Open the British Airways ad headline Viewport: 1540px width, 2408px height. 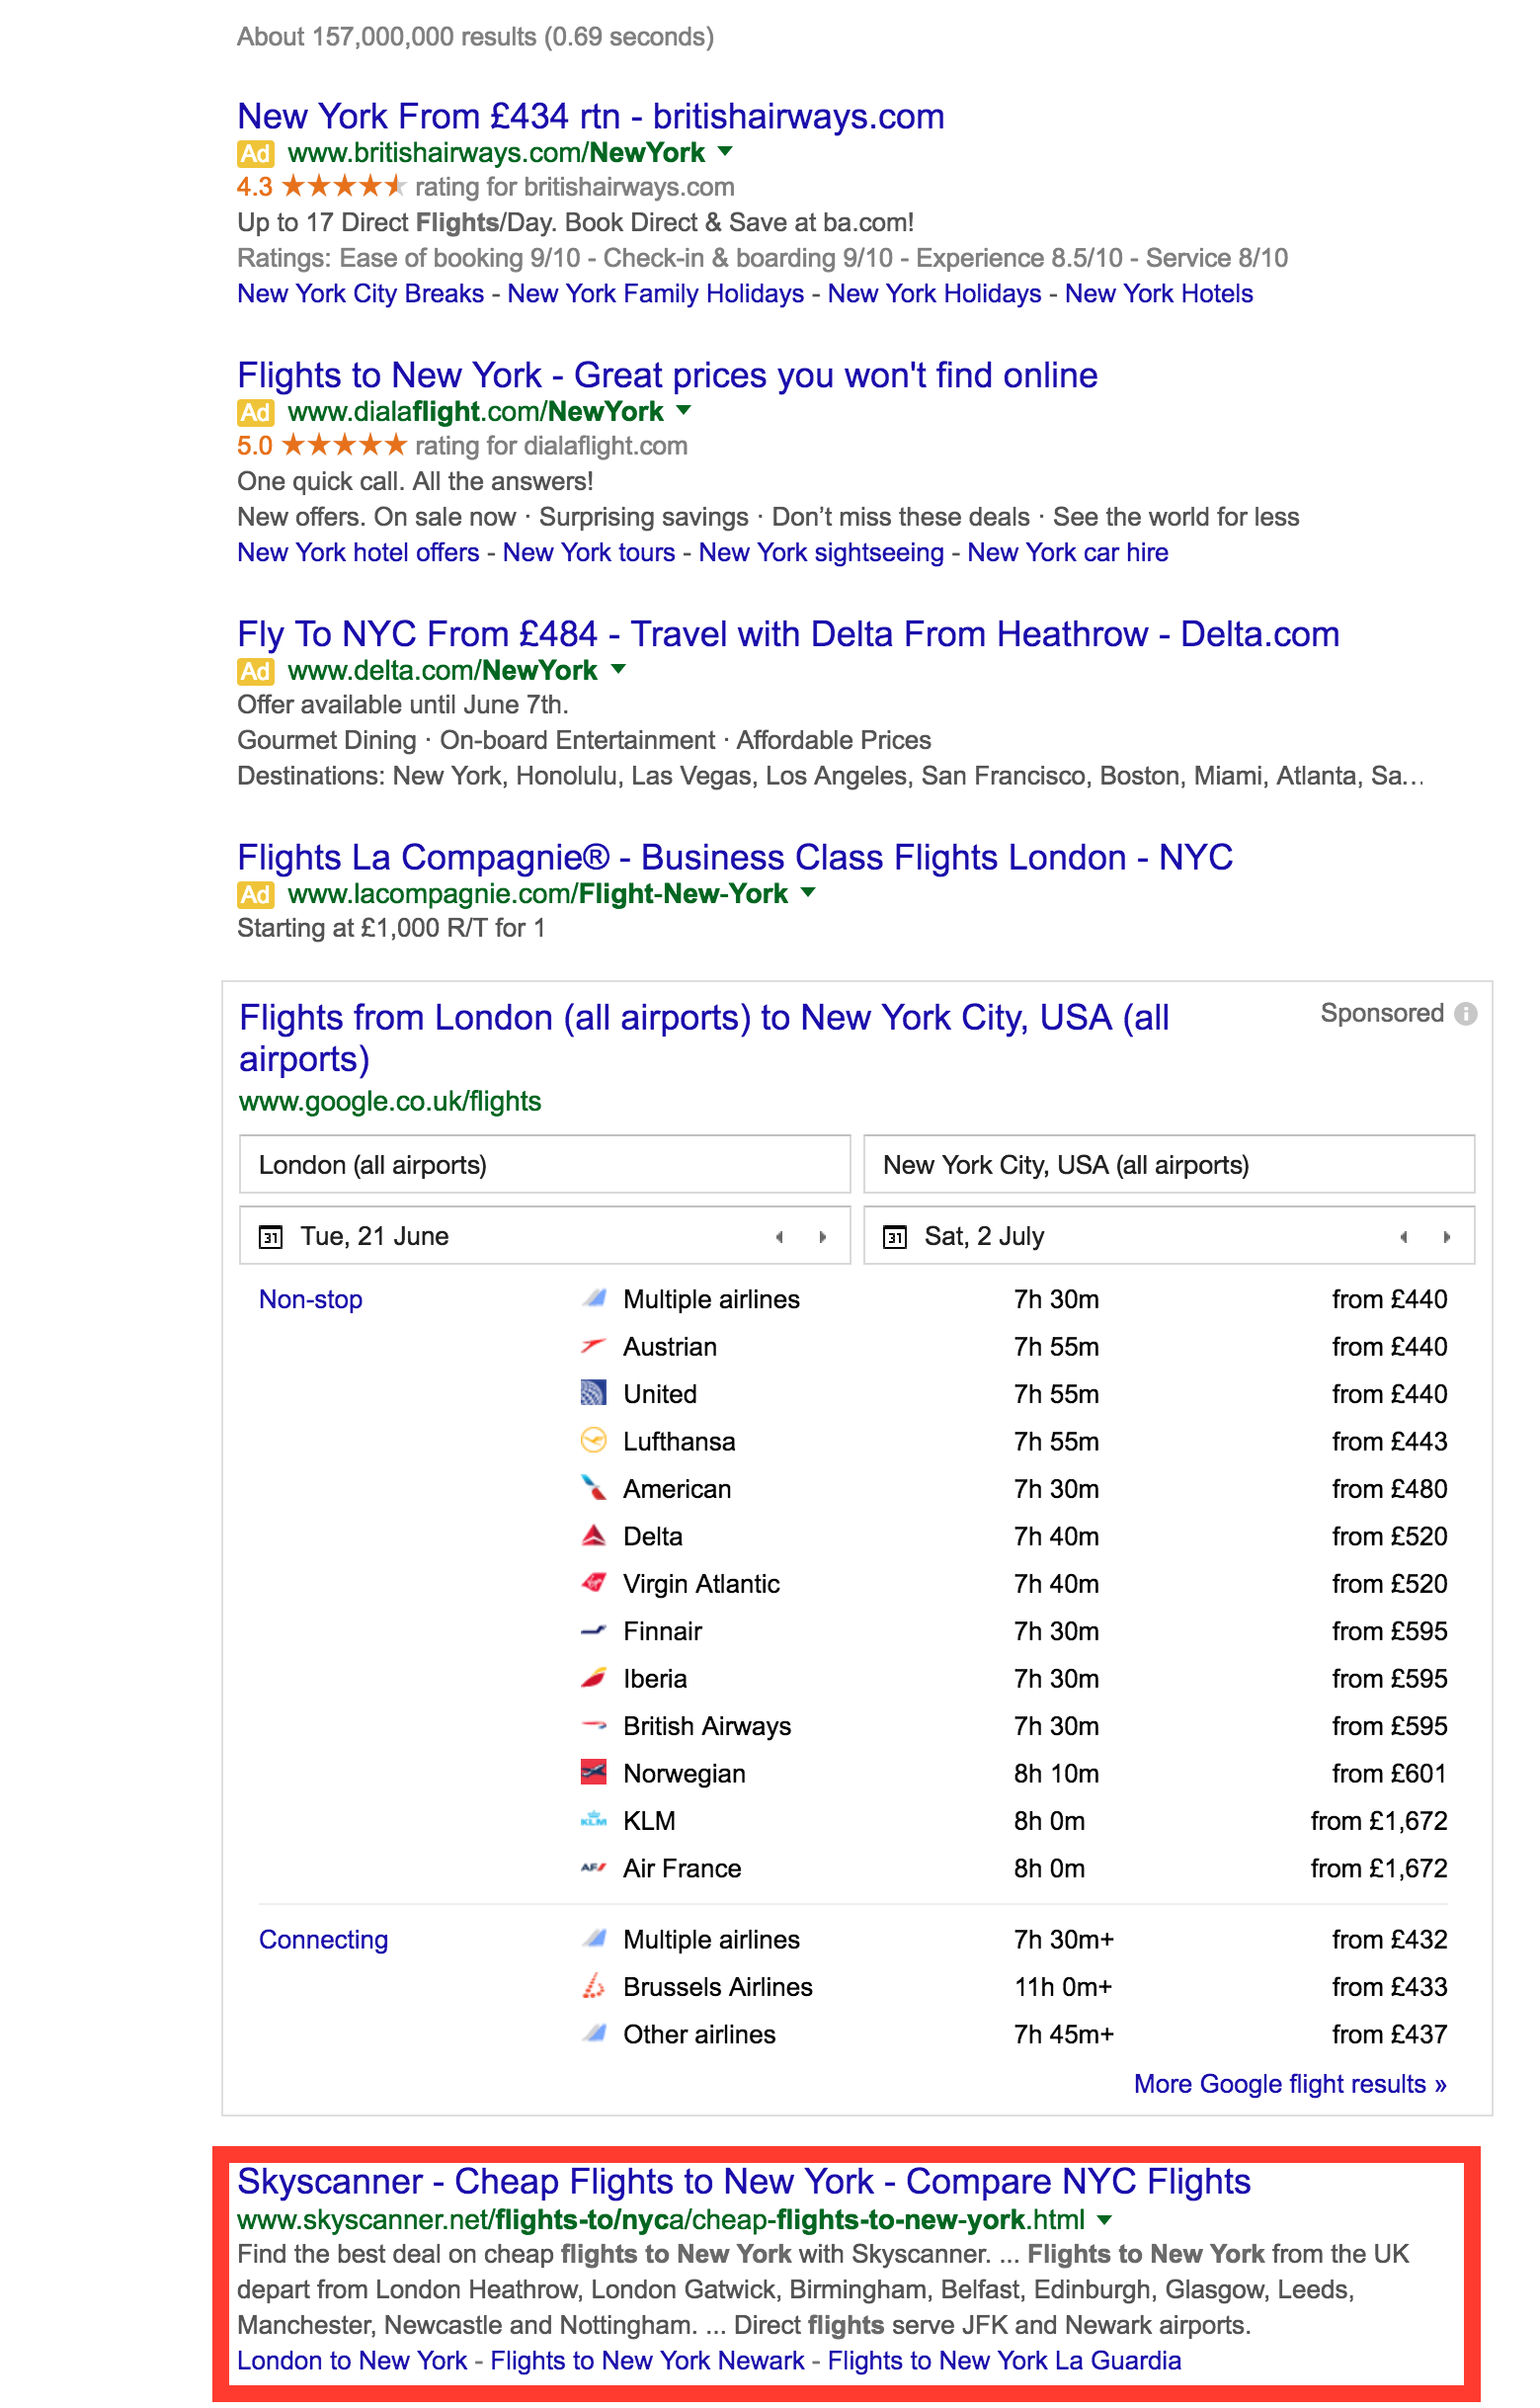591,117
